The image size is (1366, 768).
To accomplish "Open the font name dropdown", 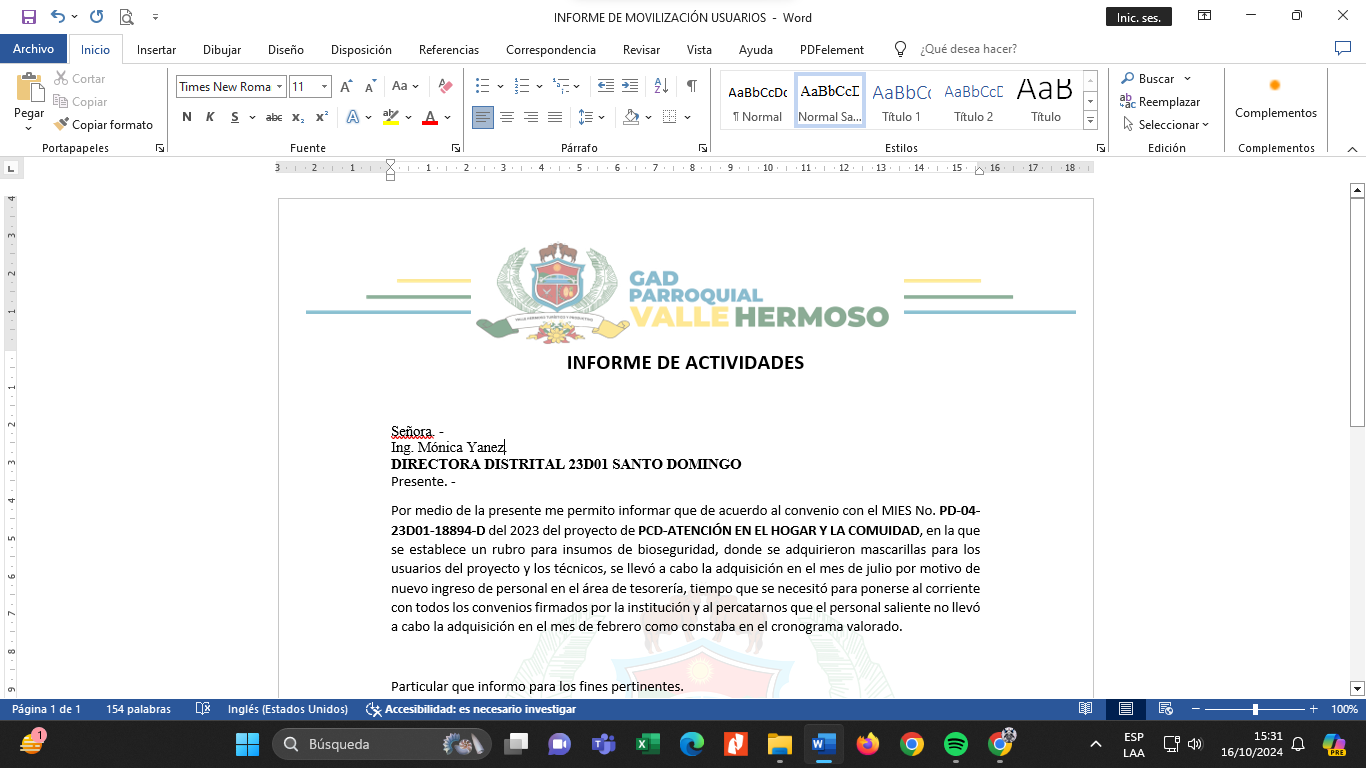I will coord(280,87).
